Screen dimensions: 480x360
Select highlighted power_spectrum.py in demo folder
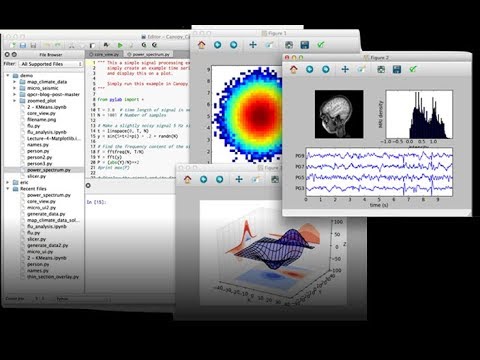tap(49, 170)
